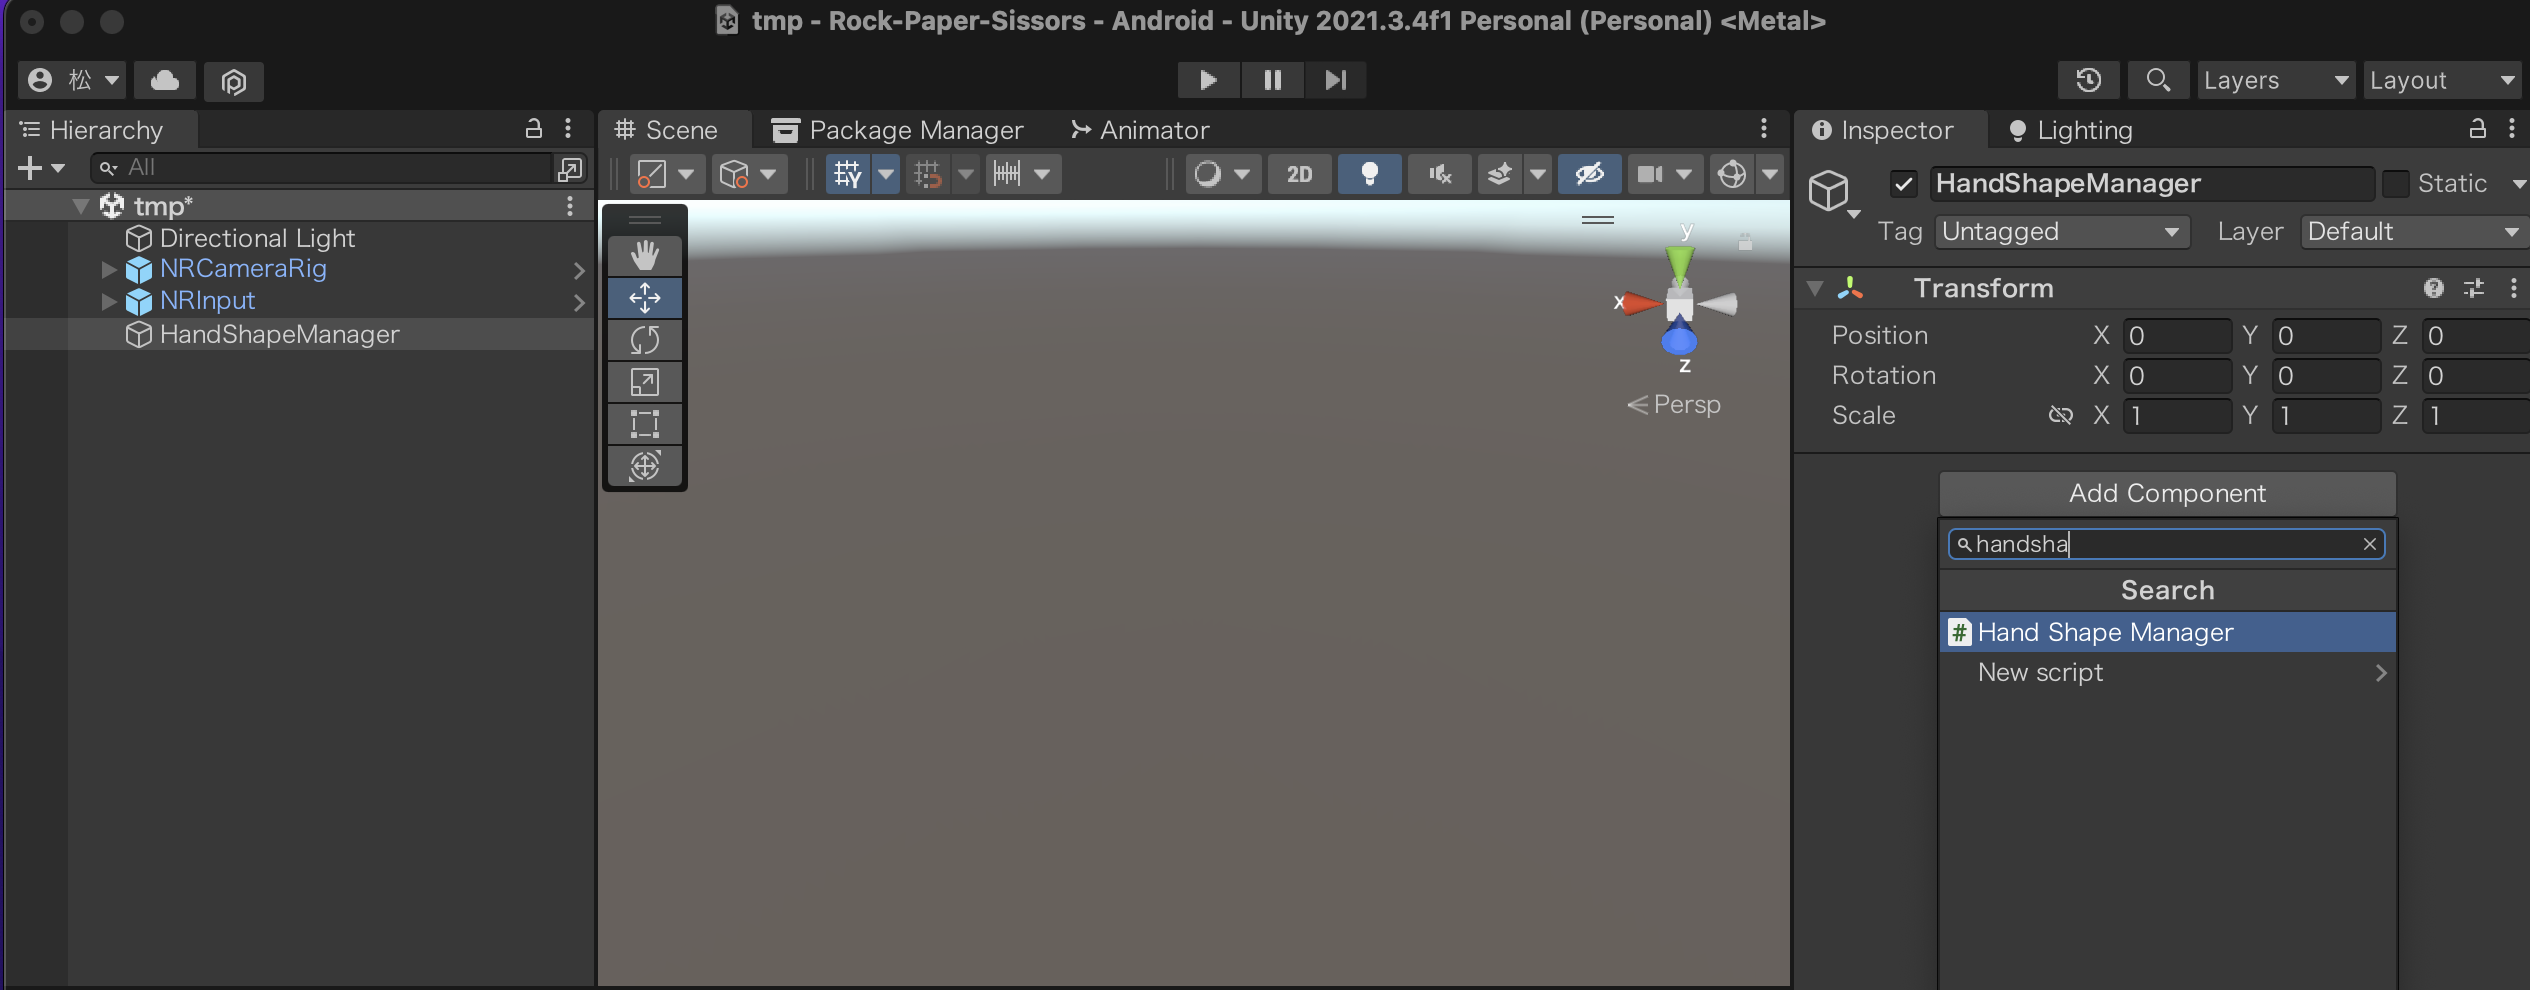Switch to the Lighting tab
This screenshot has height=990, width=2530.
pos(2071,130)
